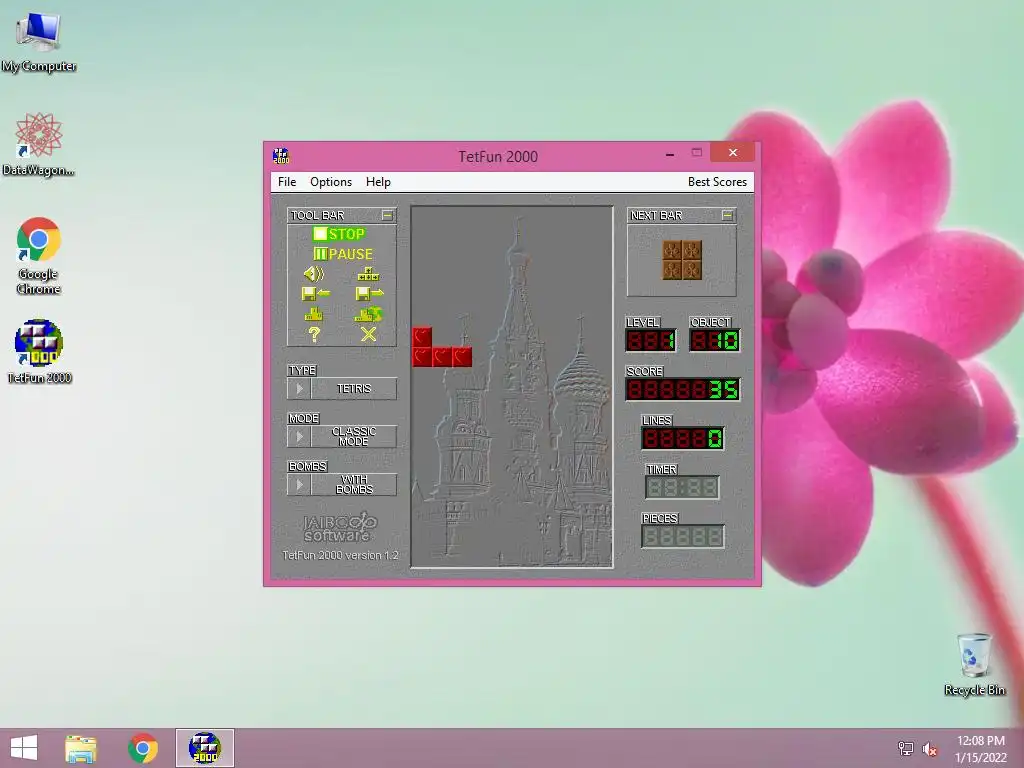Click the question mark help icon
The width and height of the screenshot is (1024, 768).
point(314,334)
